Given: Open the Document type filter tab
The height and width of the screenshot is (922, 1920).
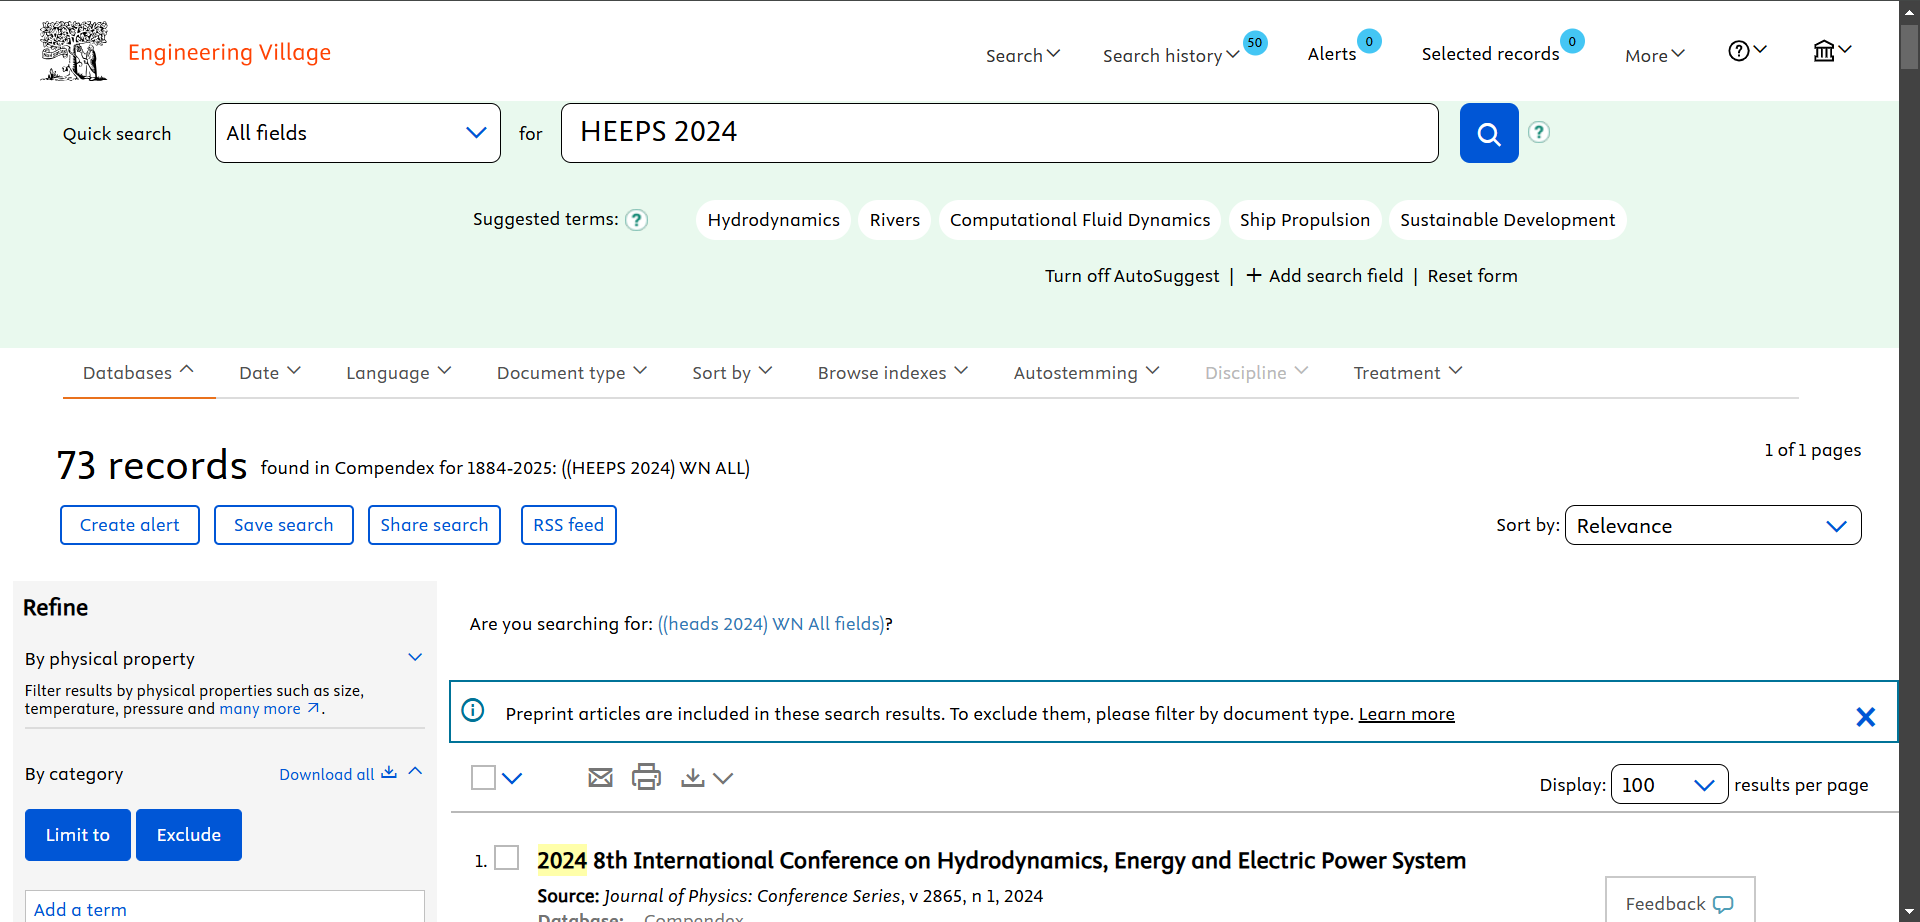Looking at the screenshot, I should (x=572, y=372).
